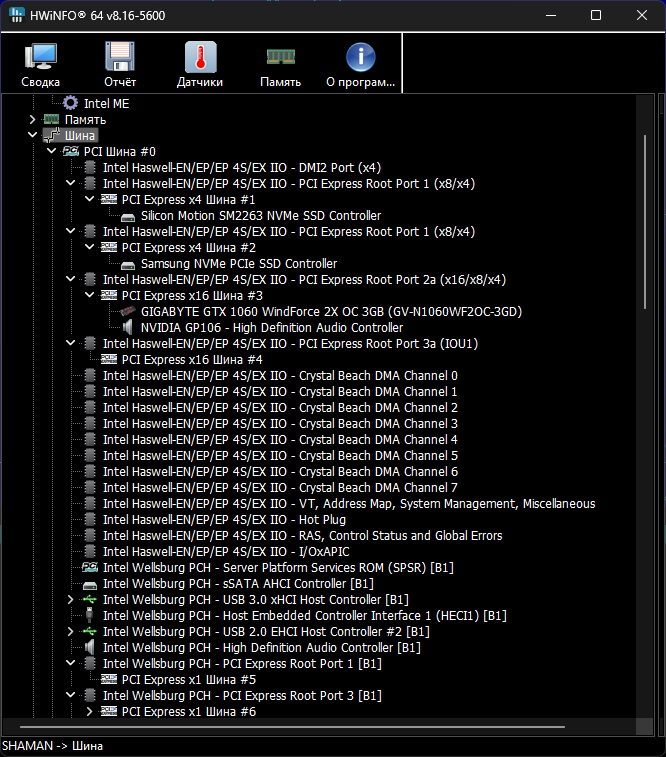Collapse Wellsburg PCI Express Root Port 3 [B1]

click(x=70, y=695)
